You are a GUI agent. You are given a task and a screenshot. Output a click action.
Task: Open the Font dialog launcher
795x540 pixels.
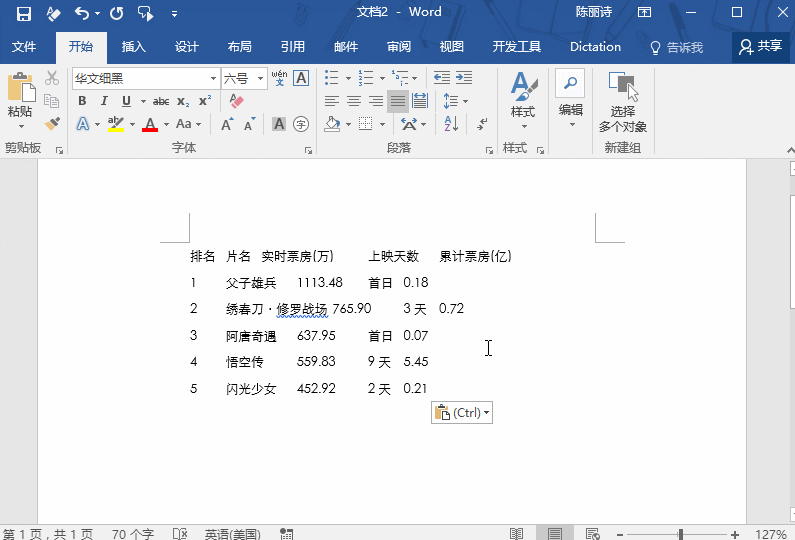tap(308, 150)
